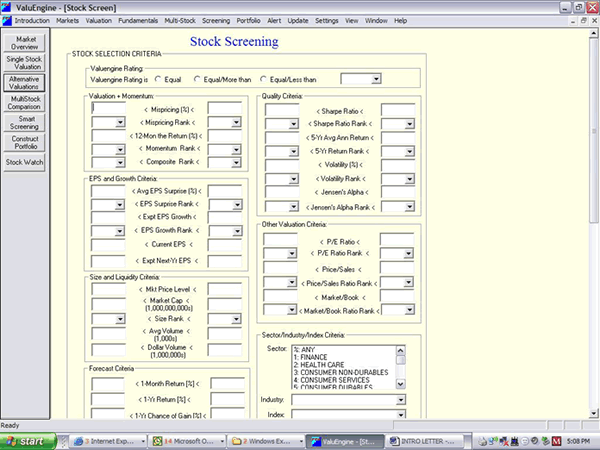
Task: Open the Valuation menu
Action: tap(98, 21)
